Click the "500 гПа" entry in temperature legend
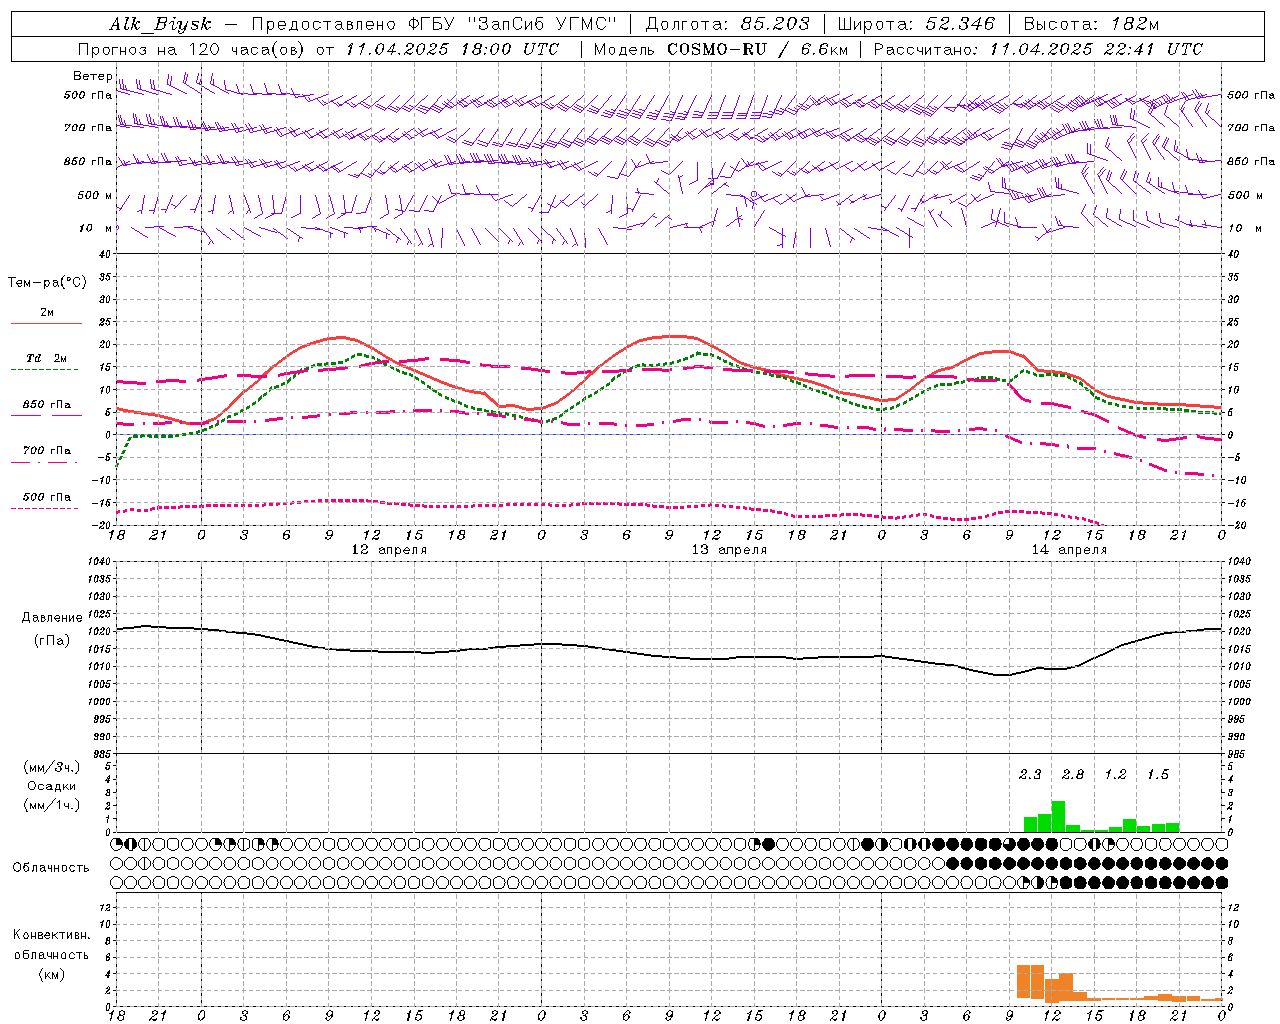This screenshot has width=1280, height=1024. tap(47, 497)
